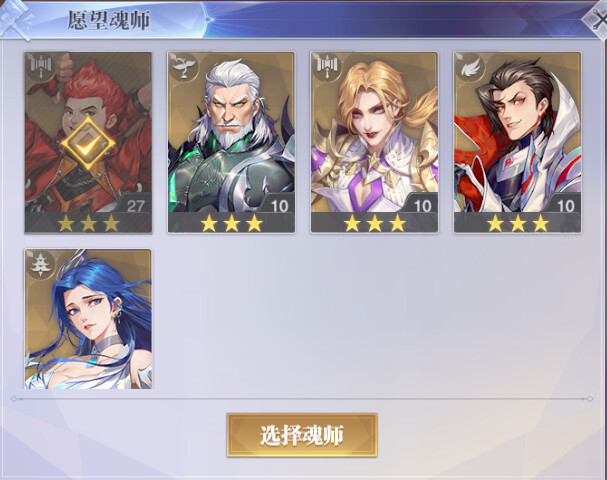Screen dimensions: 607x480
Task: Click the level 10 badge on the blonde hero
Action: 422,205
